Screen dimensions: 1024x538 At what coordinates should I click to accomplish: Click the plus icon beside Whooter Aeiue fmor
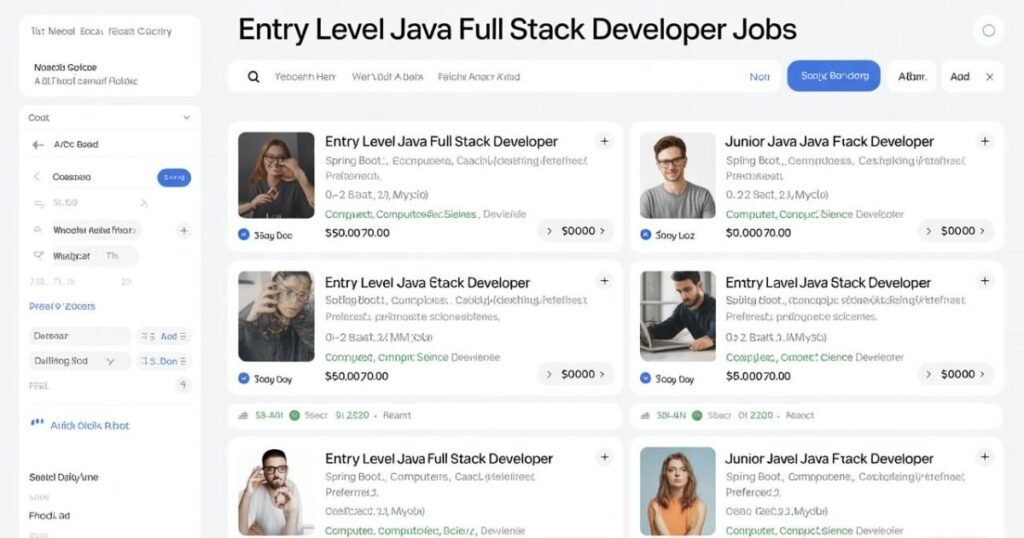coord(184,230)
